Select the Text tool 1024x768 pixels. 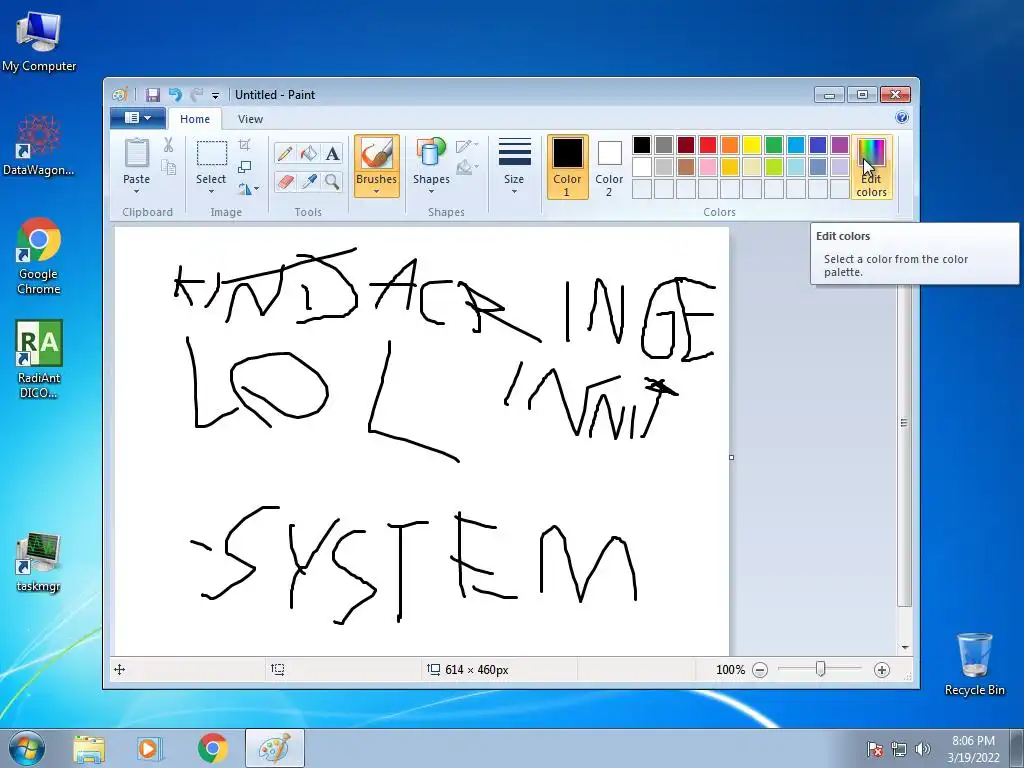[332, 153]
